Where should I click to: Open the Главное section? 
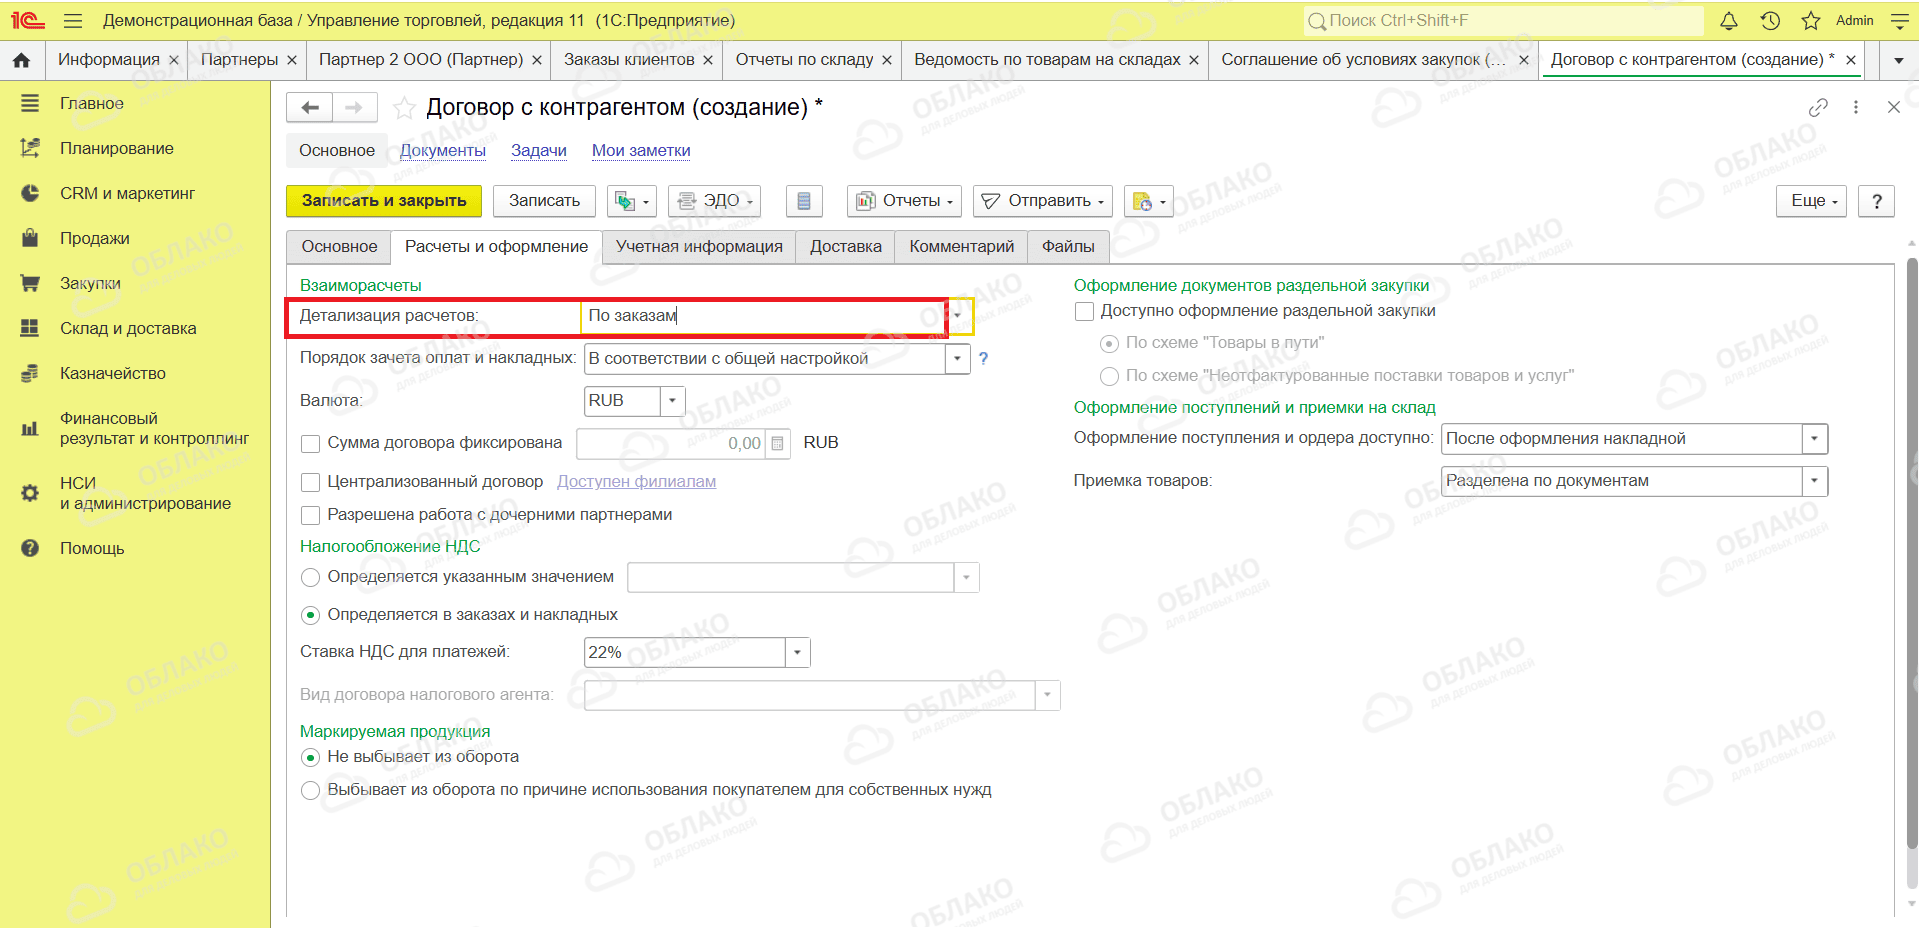92,103
